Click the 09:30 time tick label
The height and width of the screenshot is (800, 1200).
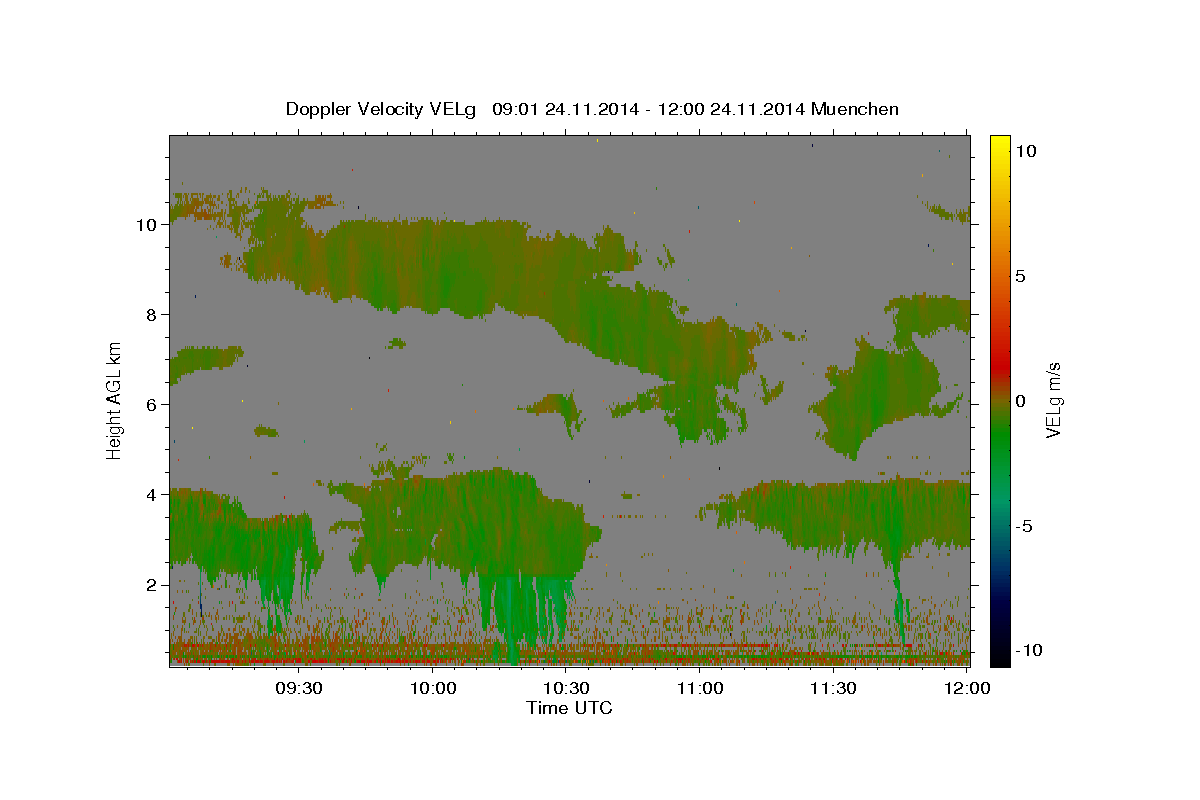[298, 688]
